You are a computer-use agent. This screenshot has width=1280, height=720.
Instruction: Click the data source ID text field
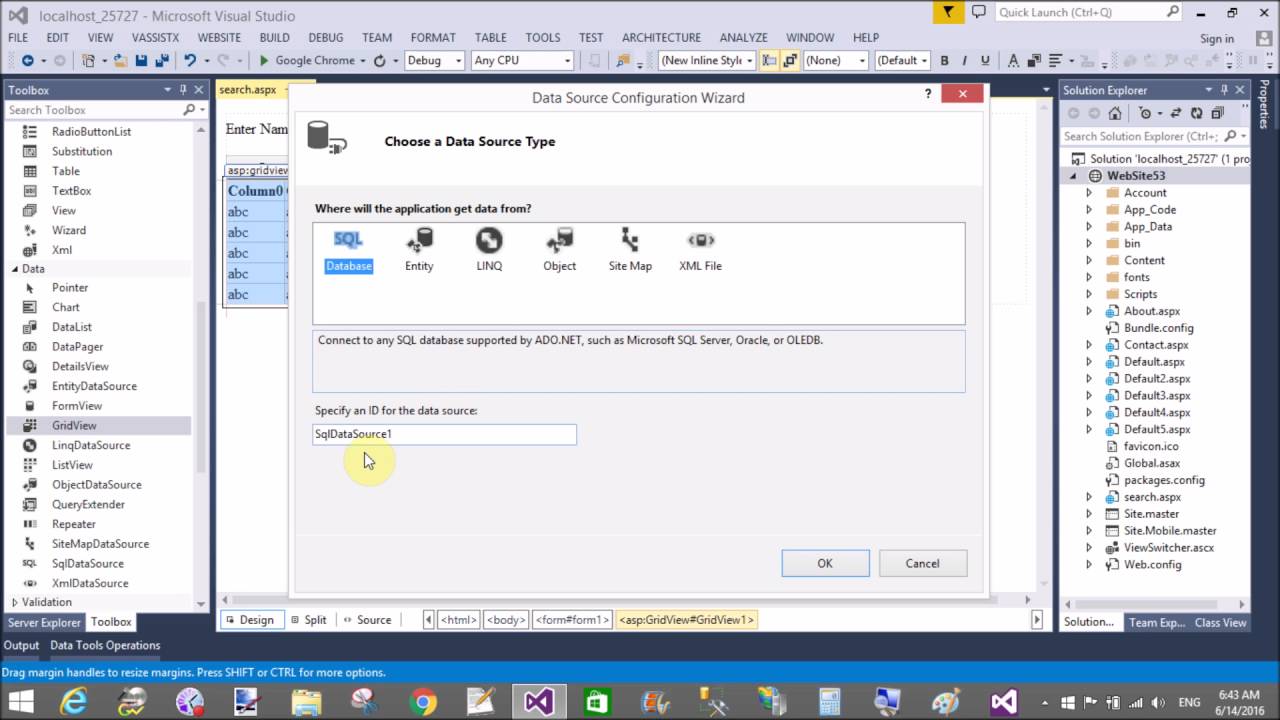click(444, 434)
